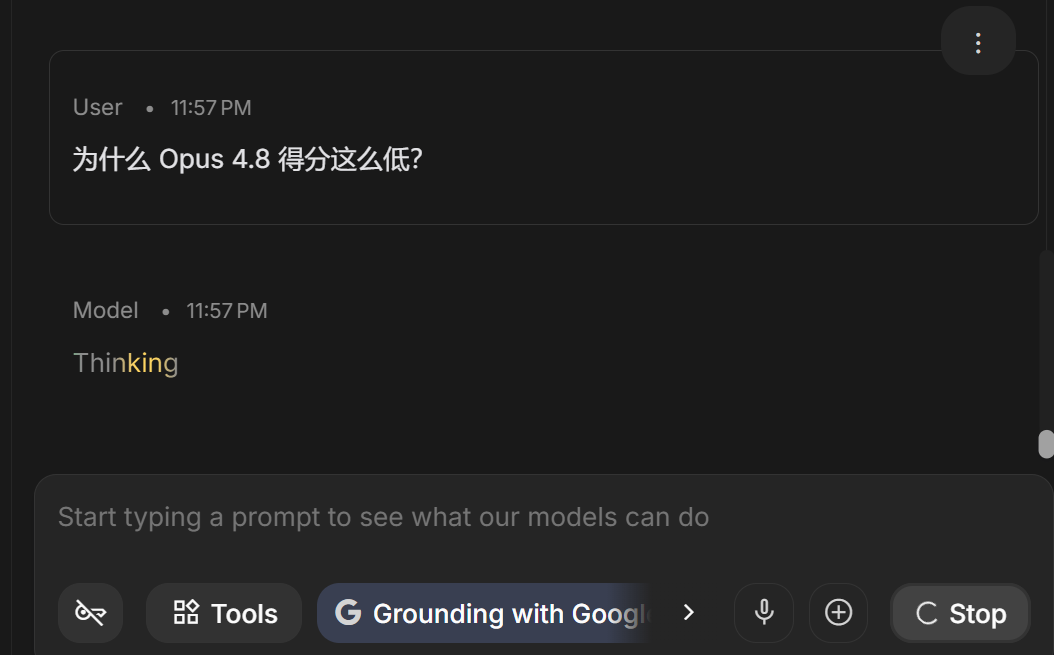Click the grid icon in Tools button
1054x655 pixels.
(x=186, y=613)
